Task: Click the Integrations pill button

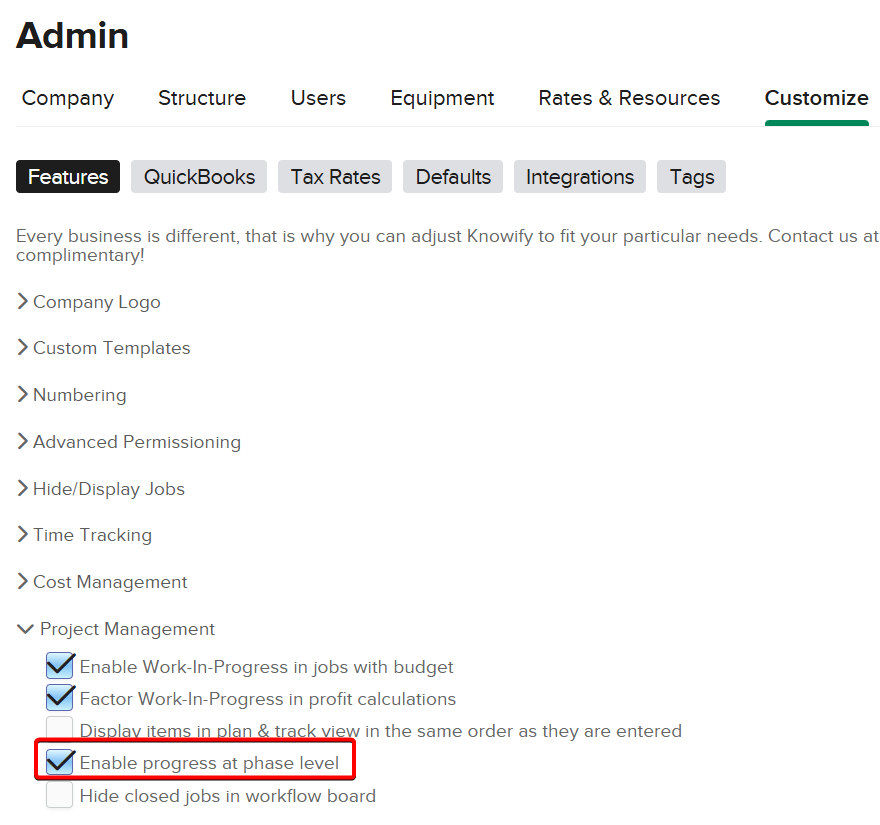Action: tap(580, 177)
